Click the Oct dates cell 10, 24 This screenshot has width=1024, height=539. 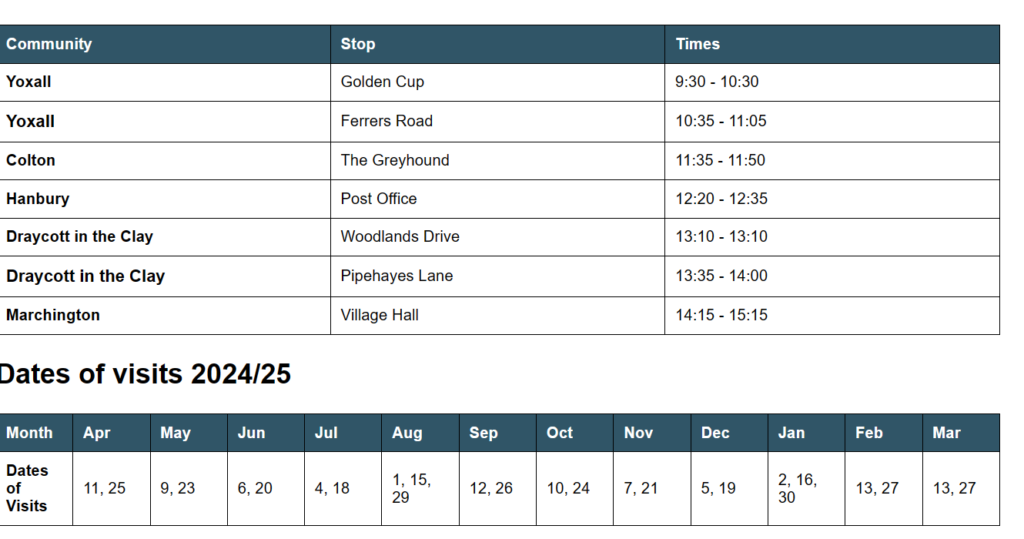point(575,489)
